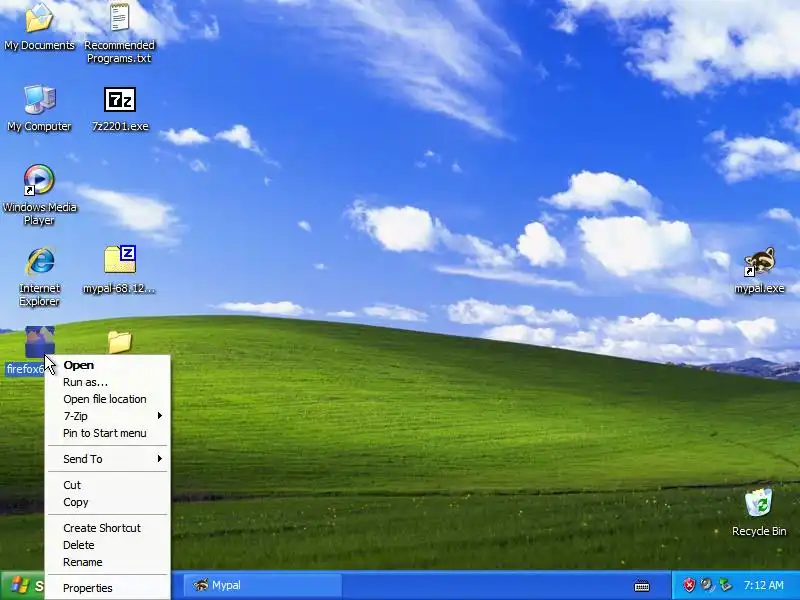Expand the 7-Zip submenu arrow
The width and height of the screenshot is (800, 600).
(160, 416)
